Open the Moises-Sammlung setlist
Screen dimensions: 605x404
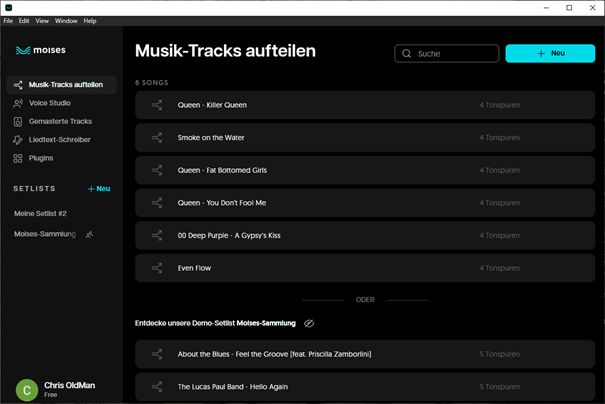45,234
